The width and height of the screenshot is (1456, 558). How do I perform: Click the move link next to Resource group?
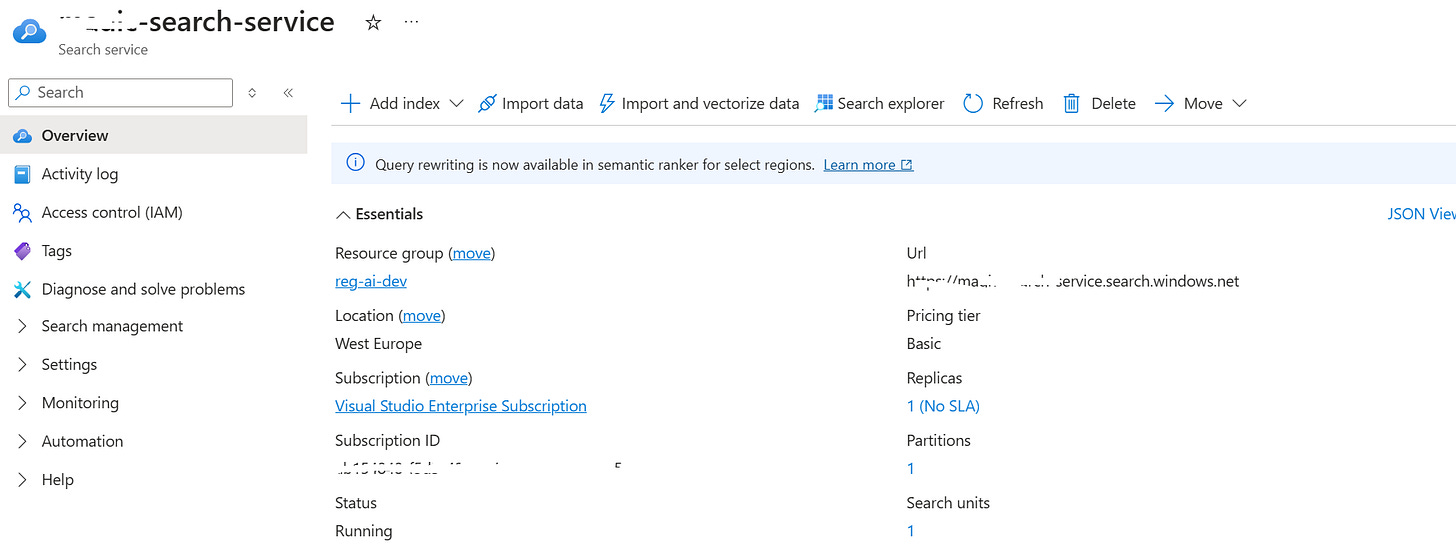click(472, 253)
